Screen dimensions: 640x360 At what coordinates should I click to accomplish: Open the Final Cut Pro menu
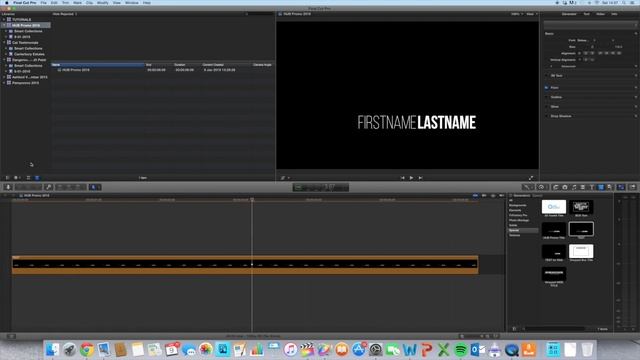pos(24,3)
